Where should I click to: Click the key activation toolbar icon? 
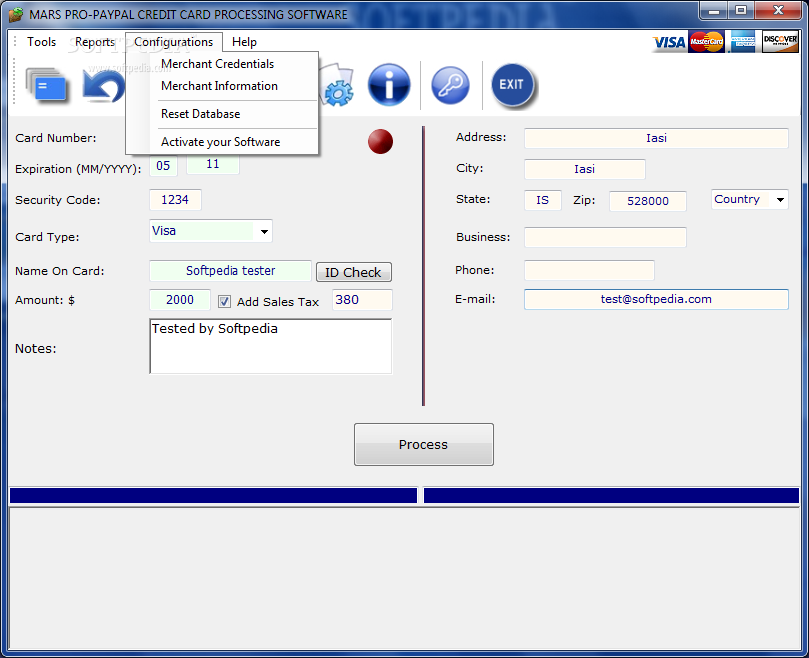[450, 85]
